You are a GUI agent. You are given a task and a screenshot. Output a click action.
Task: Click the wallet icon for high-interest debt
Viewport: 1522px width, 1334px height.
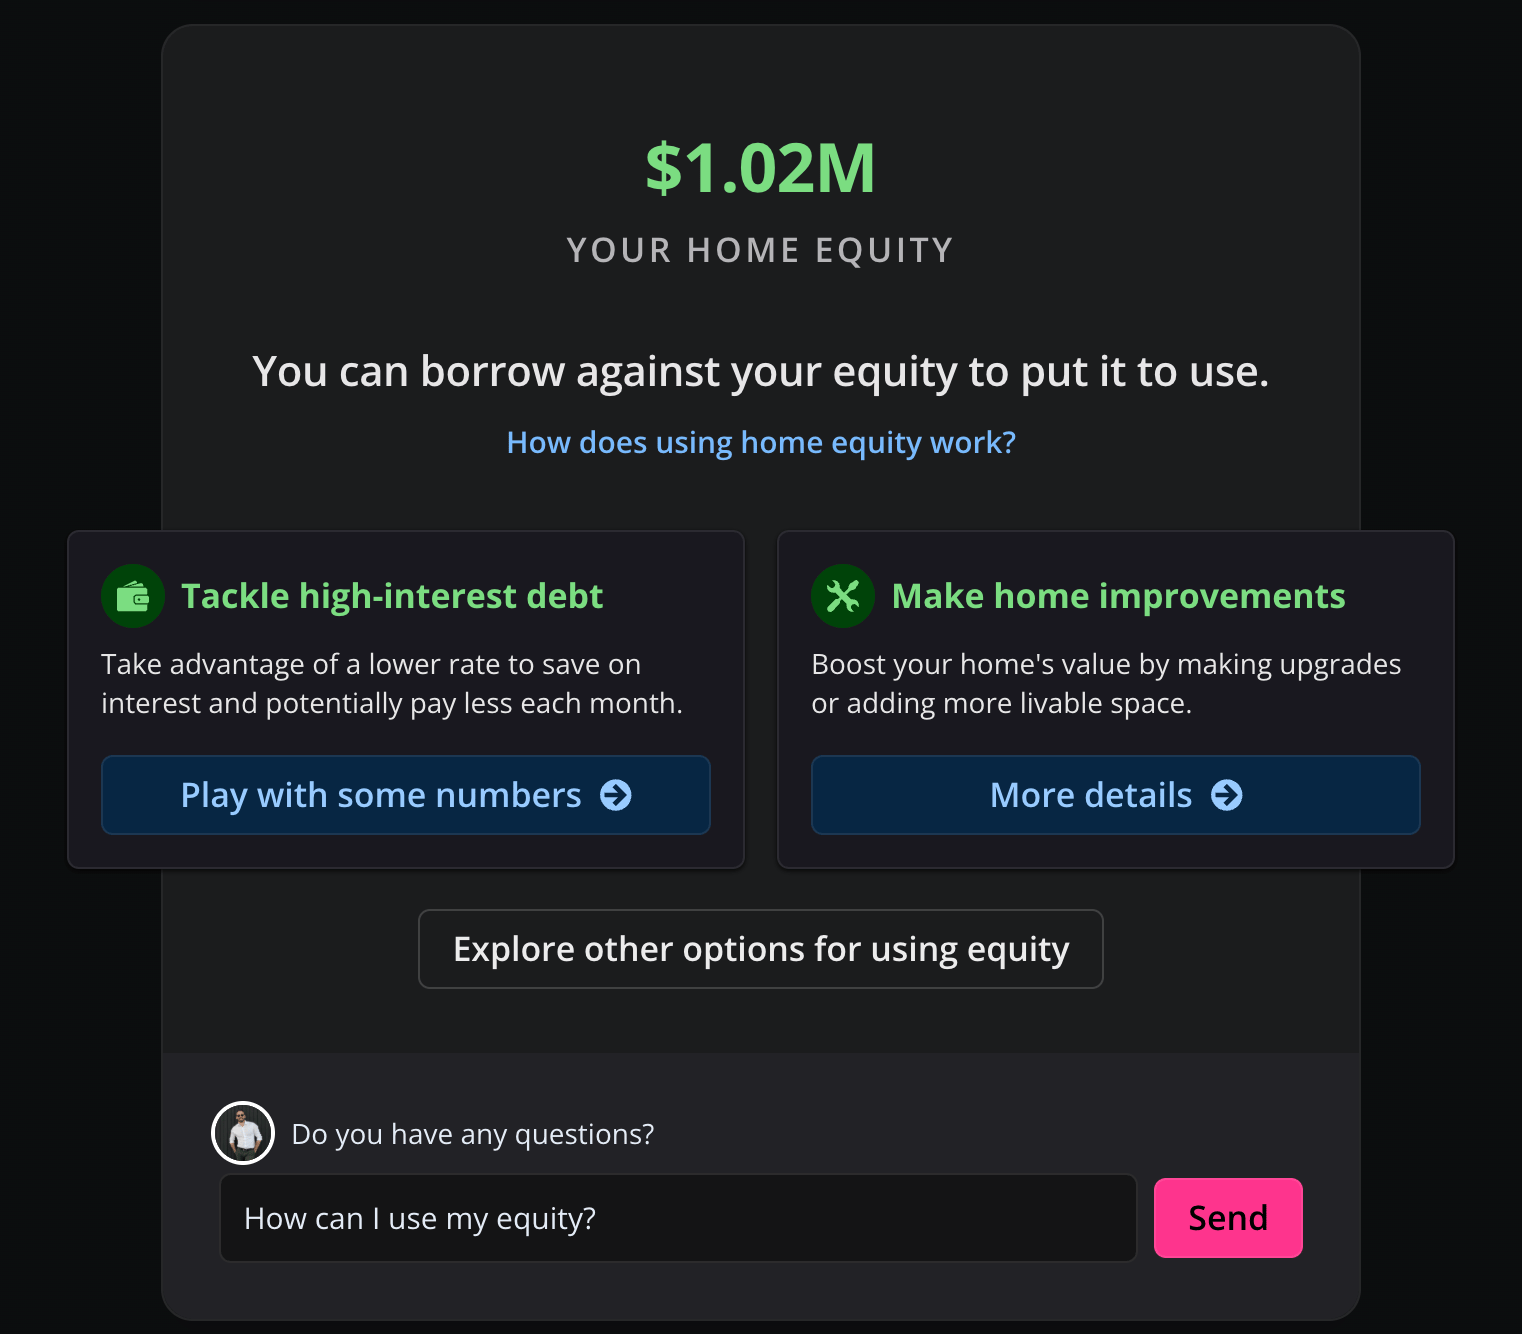tap(133, 596)
